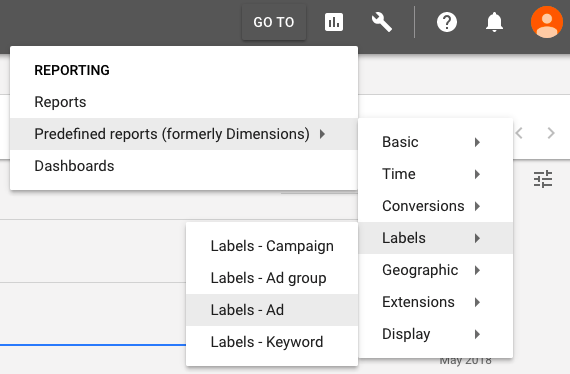
Task: Open the Tools wrench icon
Action: click(x=381, y=22)
